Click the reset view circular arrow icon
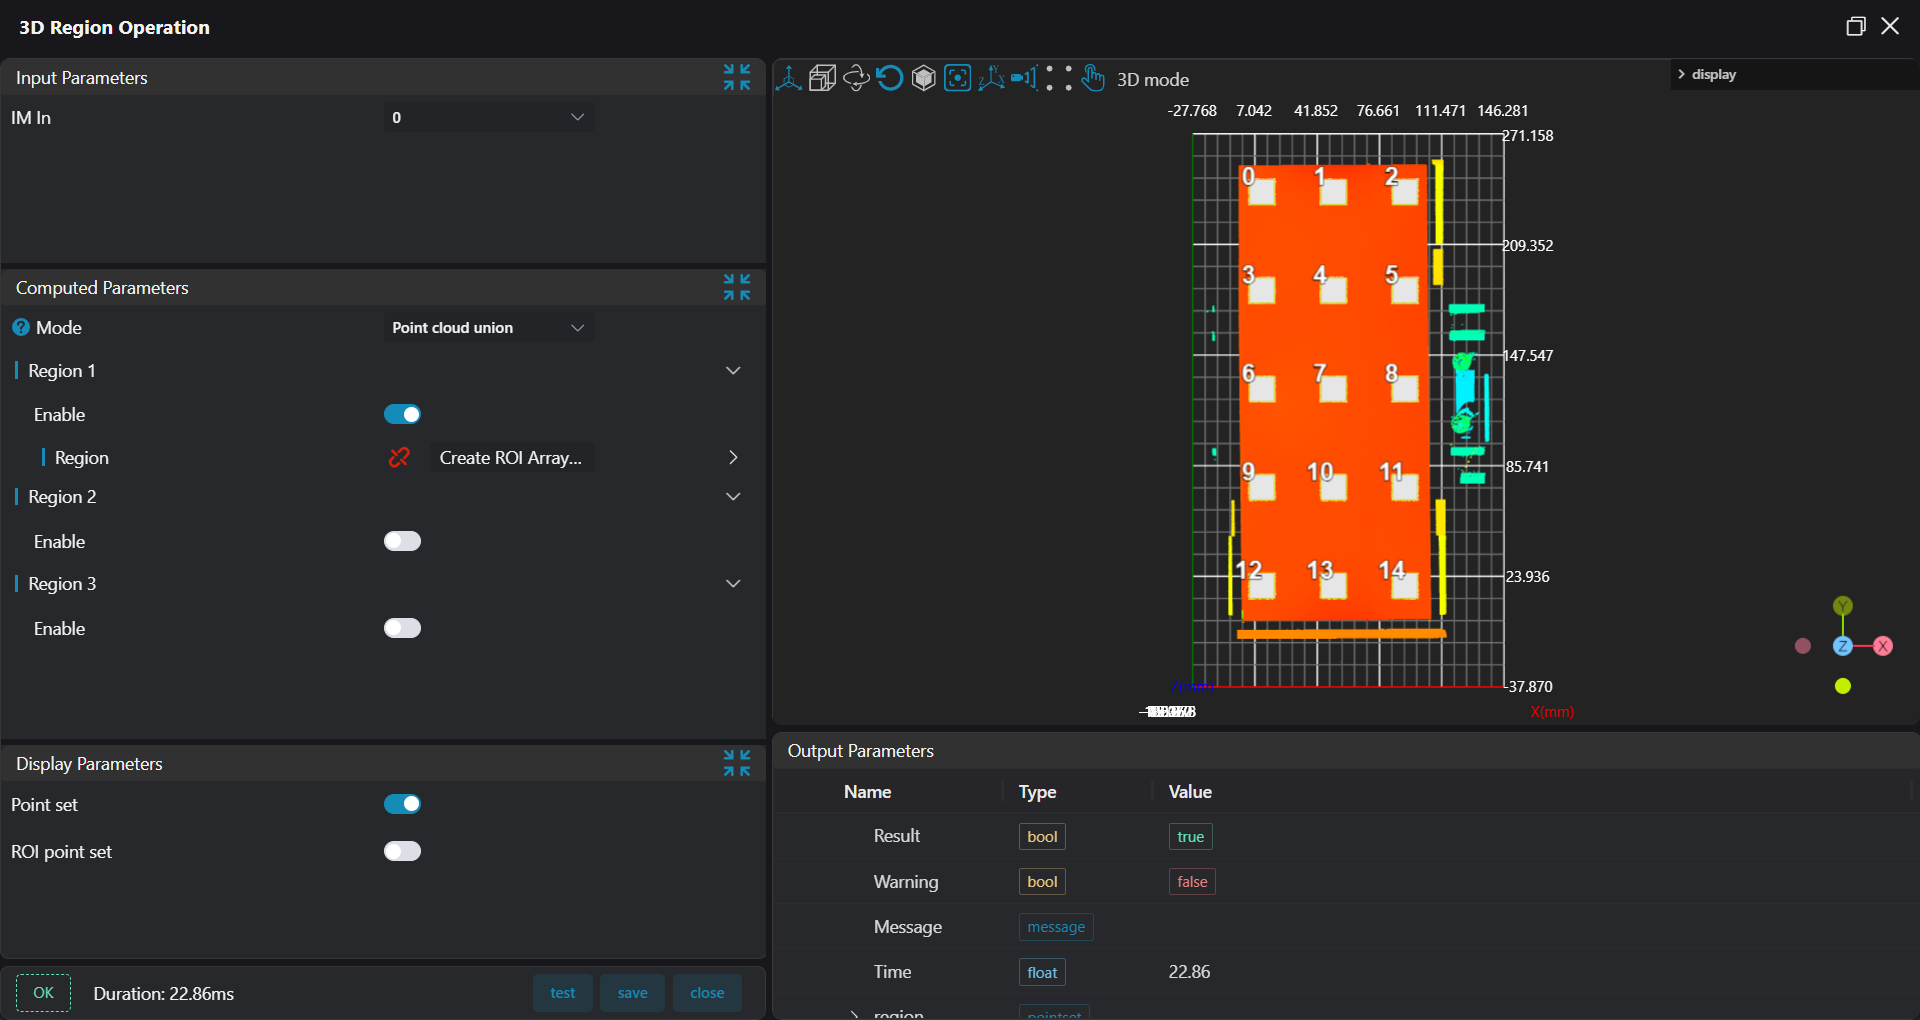Viewport: 1920px width, 1020px height. pyautogui.click(x=890, y=79)
